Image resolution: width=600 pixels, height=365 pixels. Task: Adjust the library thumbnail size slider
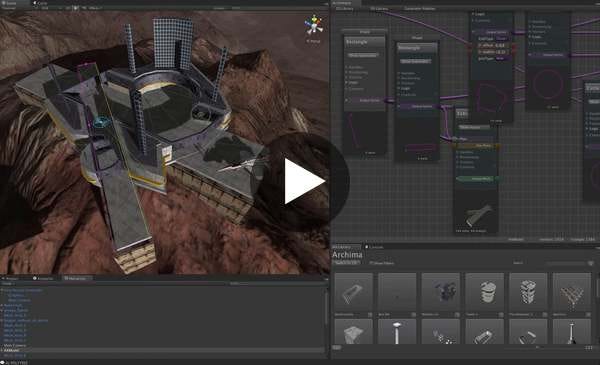click(536, 347)
